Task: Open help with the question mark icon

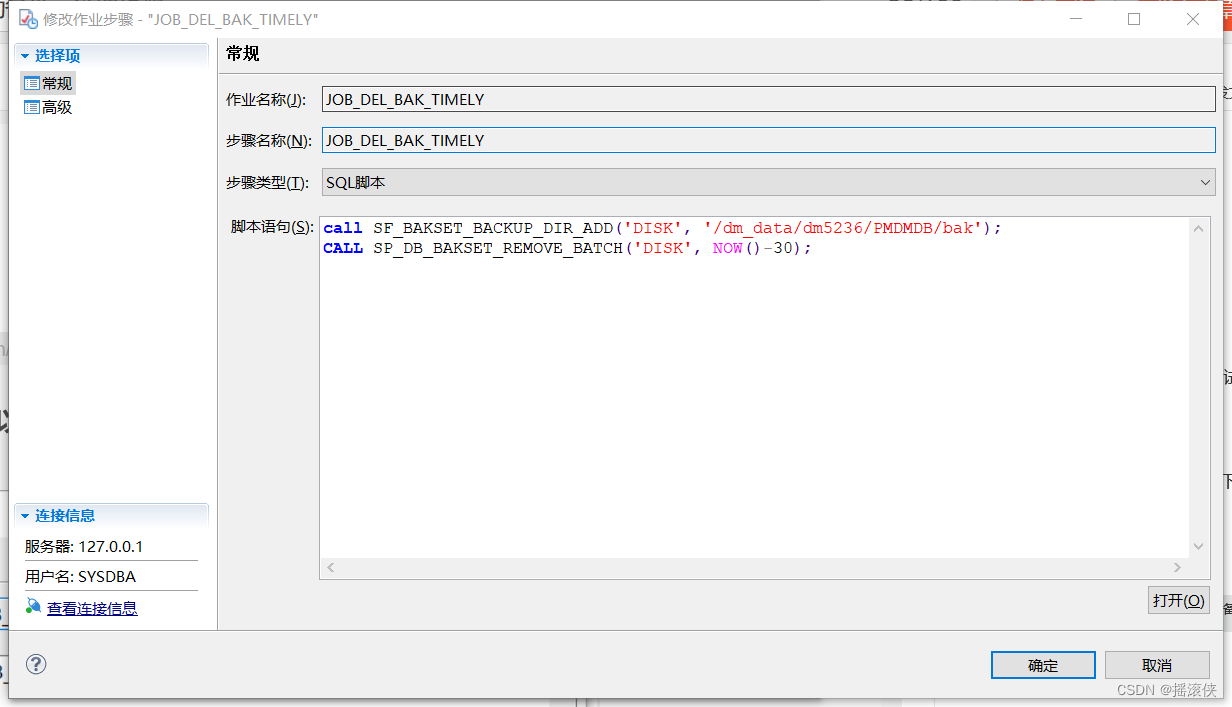Action: pyautogui.click(x=36, y=664)
